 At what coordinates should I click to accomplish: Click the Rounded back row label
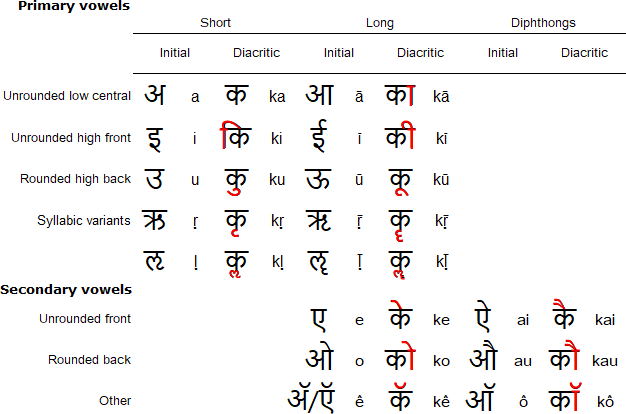coord(89,360)
